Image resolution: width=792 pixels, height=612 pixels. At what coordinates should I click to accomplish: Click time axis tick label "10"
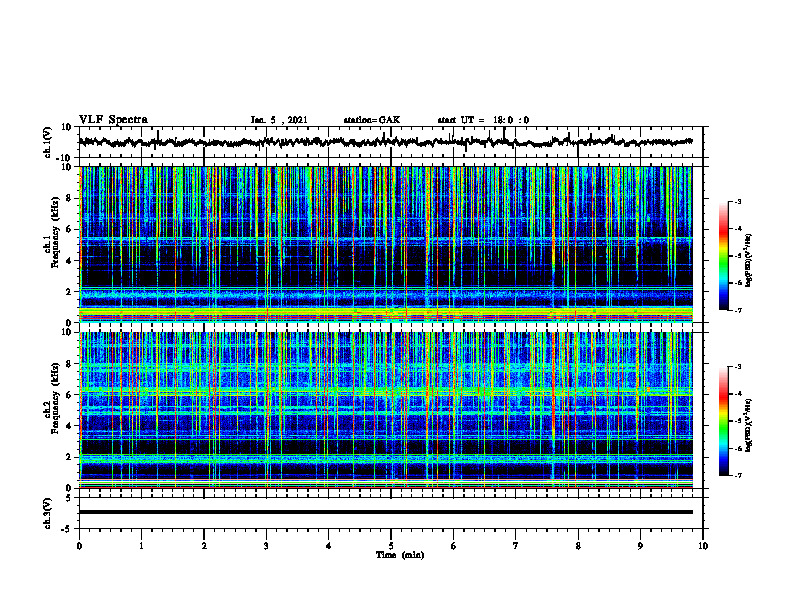703,546
